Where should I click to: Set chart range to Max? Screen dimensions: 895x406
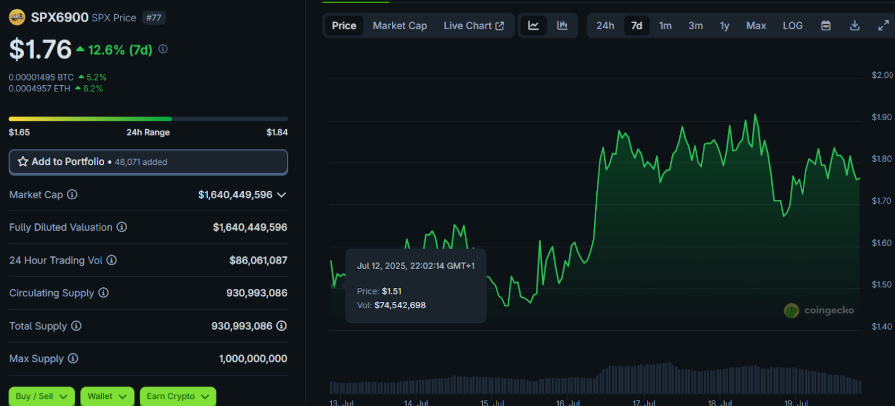point(756,26)
